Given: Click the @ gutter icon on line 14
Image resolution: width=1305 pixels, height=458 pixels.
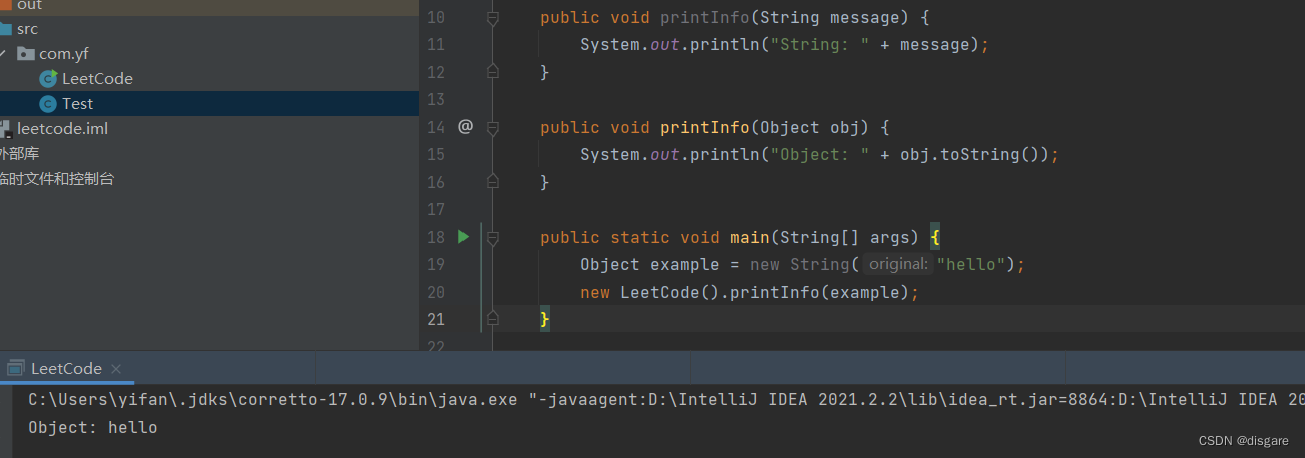Looking at the screenshot, I should pos(465,127).
